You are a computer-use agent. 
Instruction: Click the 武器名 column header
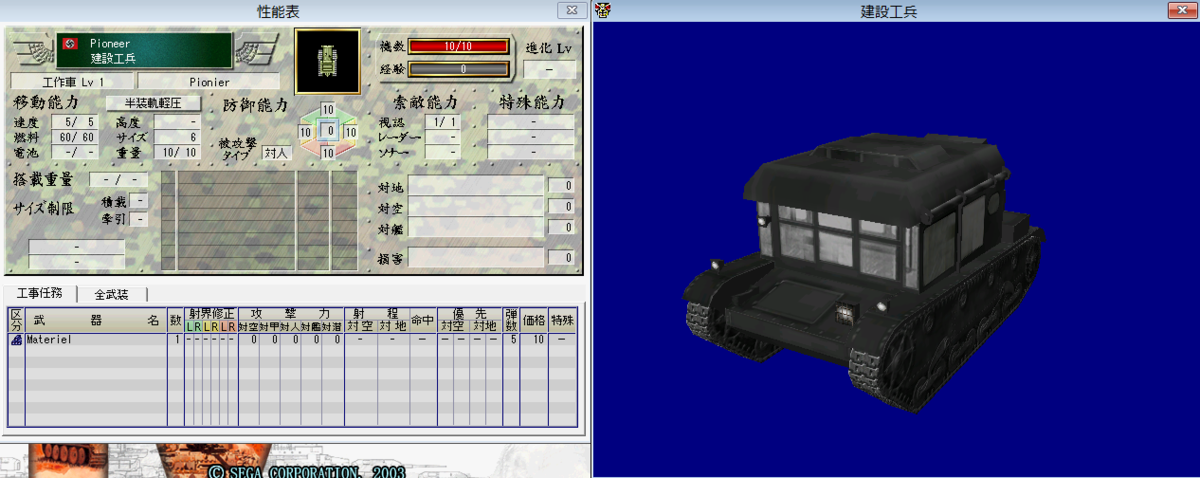coord(95,320)
